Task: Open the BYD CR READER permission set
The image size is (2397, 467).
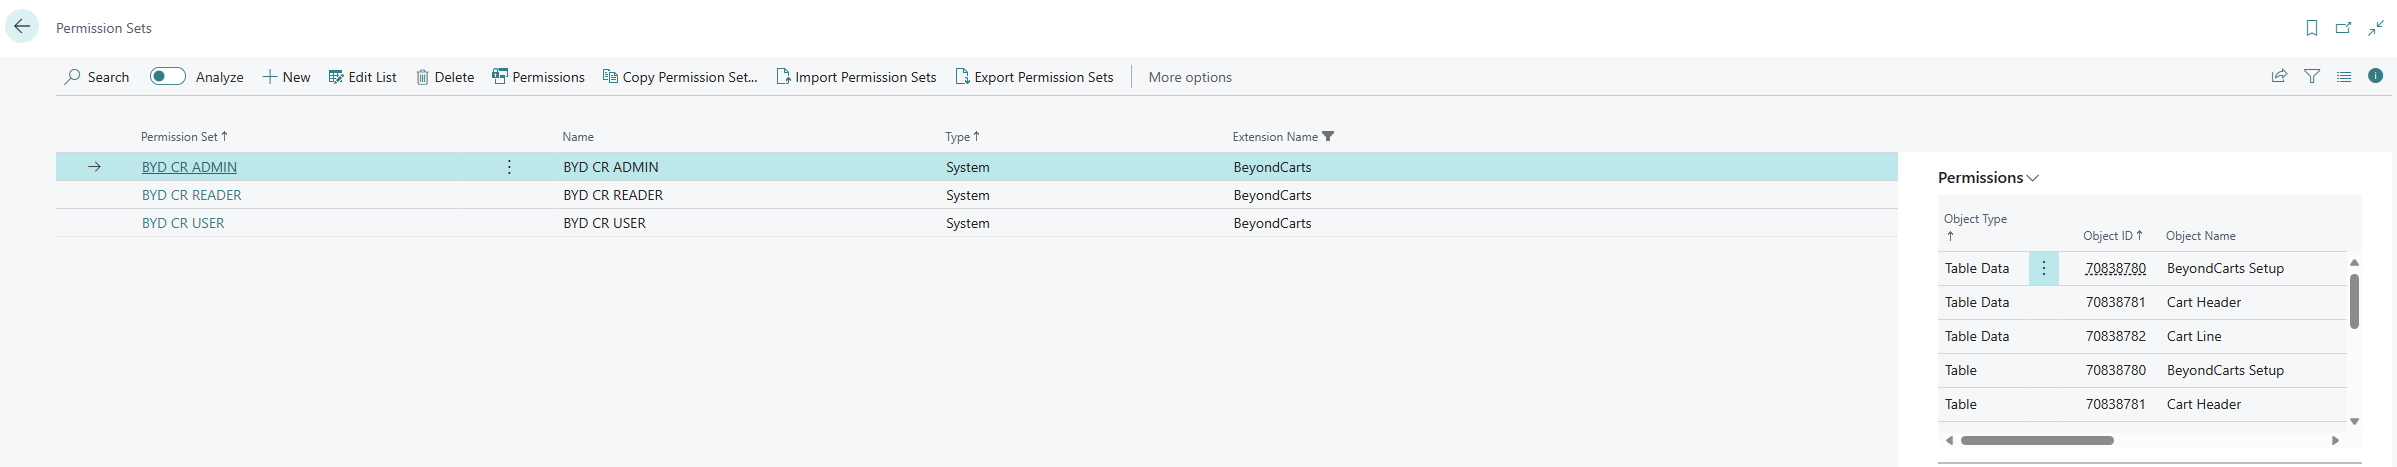Action: 191,195
